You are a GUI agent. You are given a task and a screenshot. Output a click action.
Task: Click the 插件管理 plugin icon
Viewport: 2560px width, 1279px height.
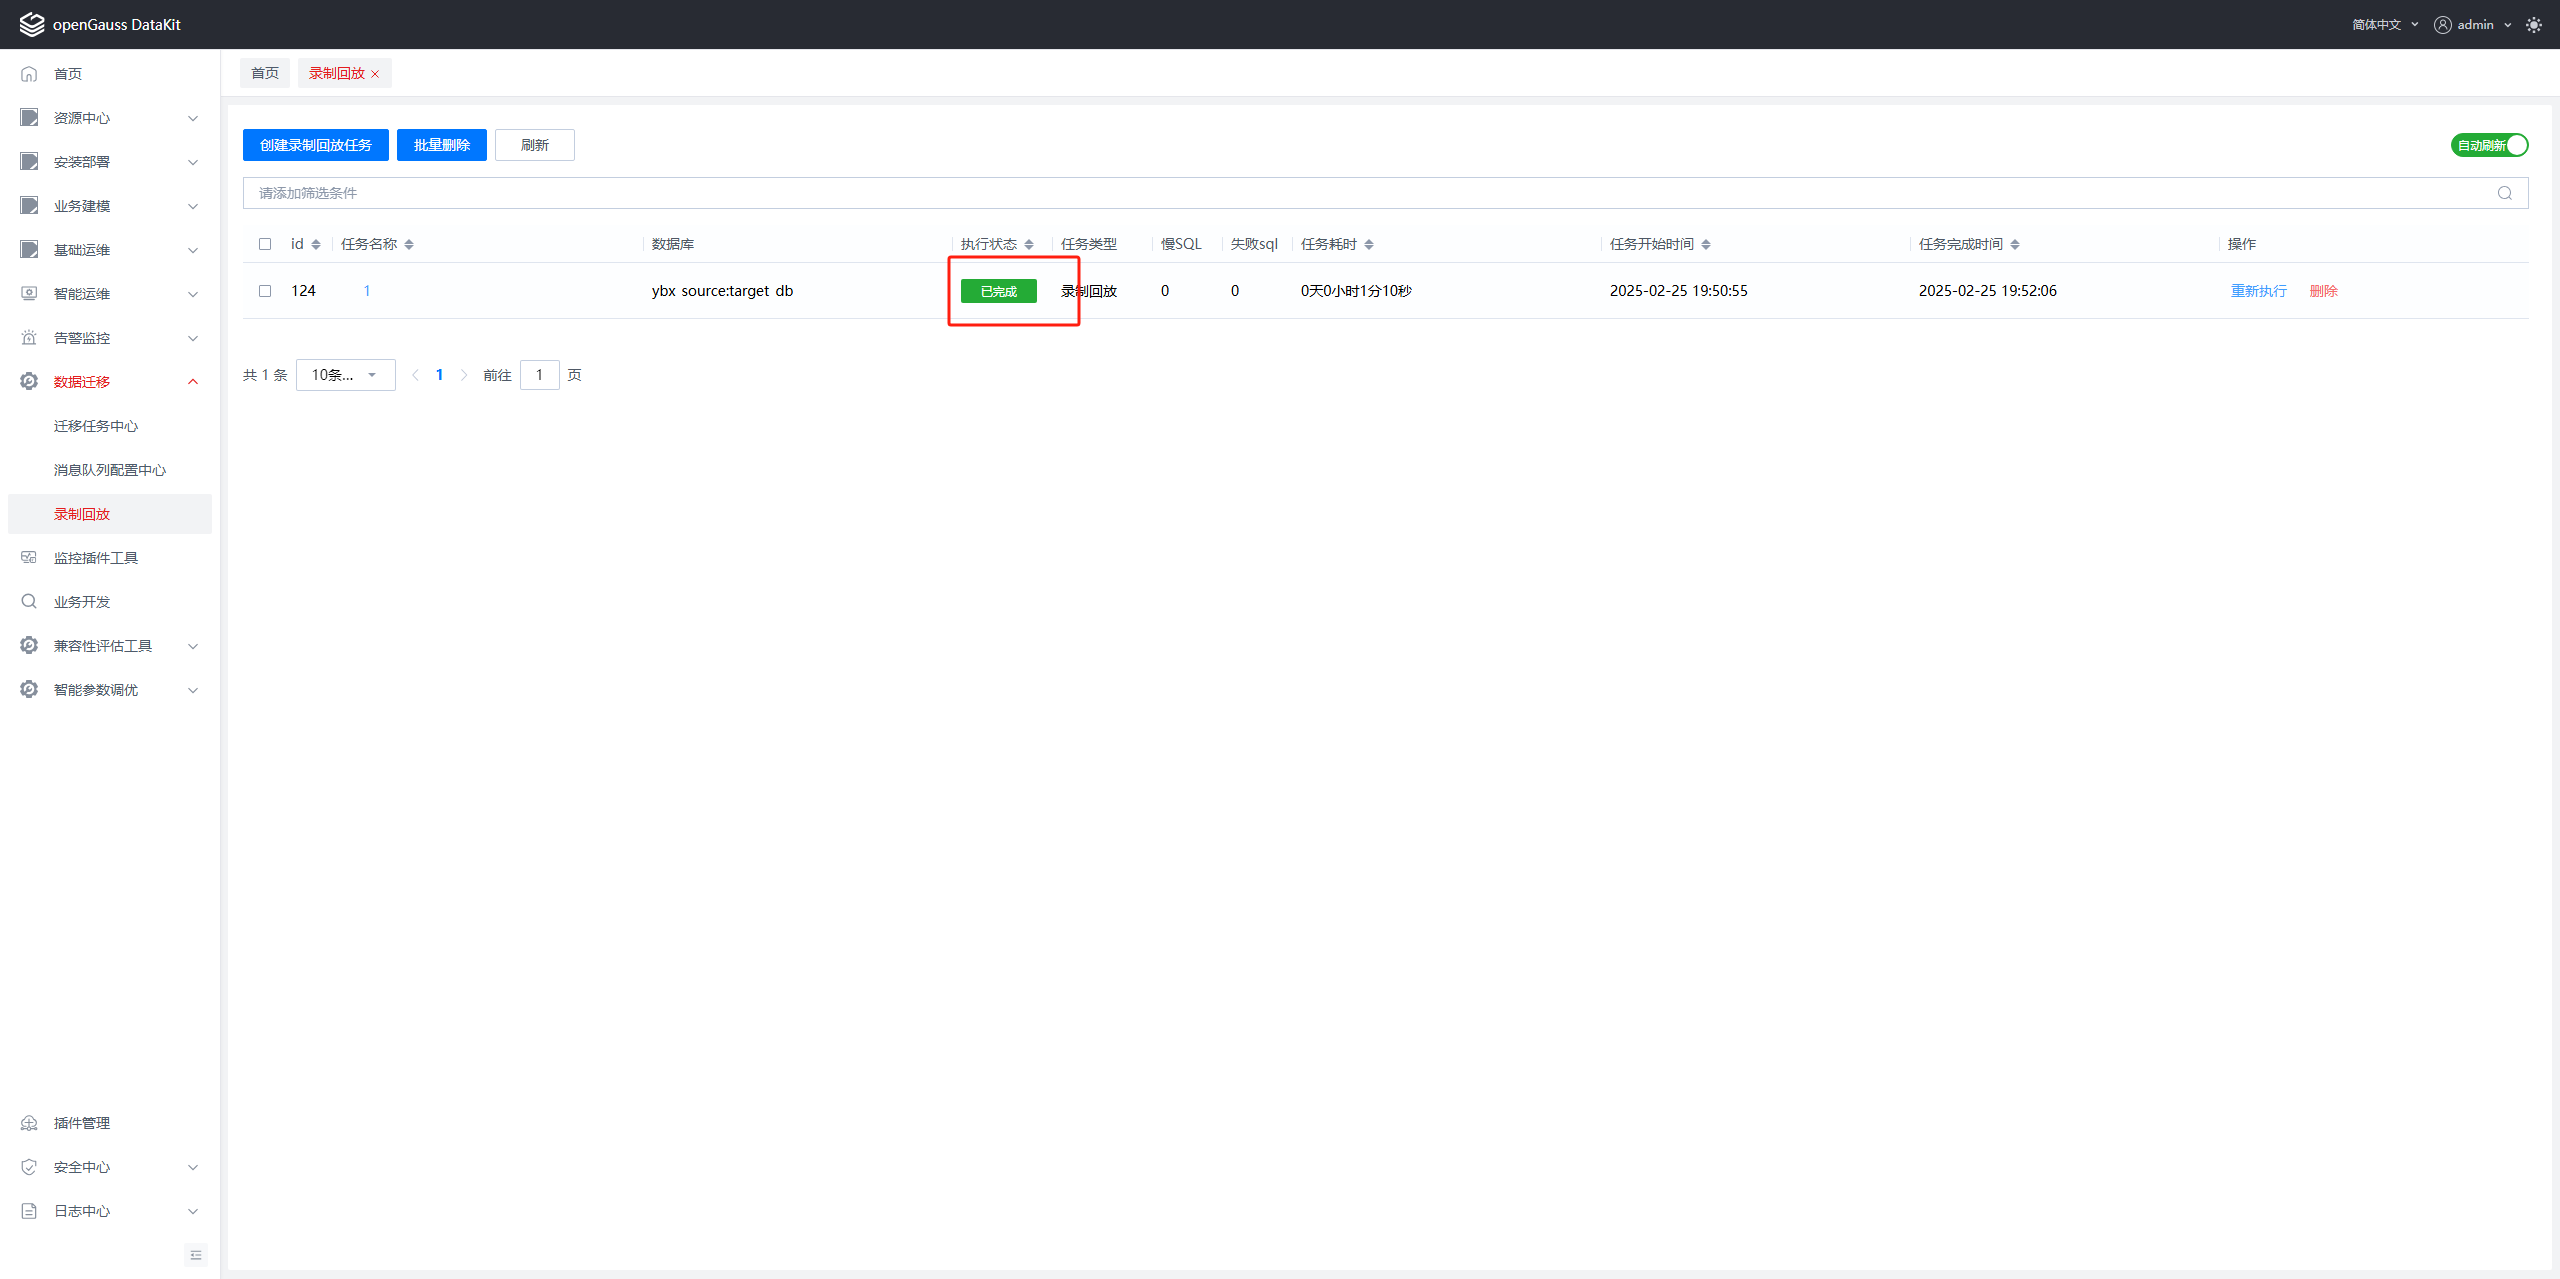pos(29,1123)
